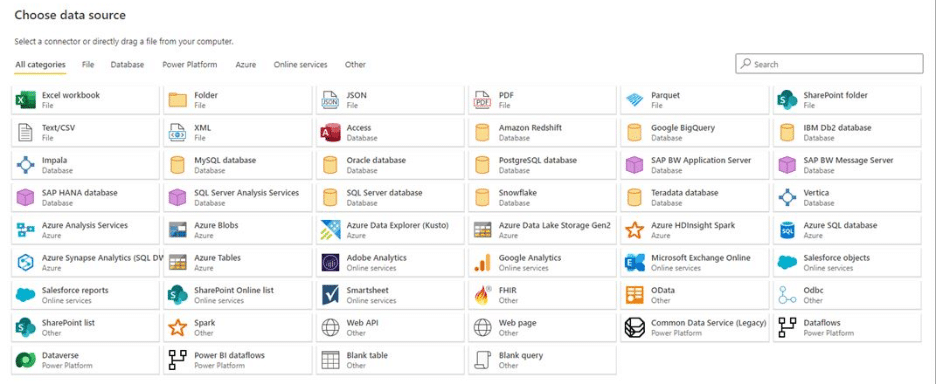
Task: Select the OData icon
Action: (x=634, y=295)
